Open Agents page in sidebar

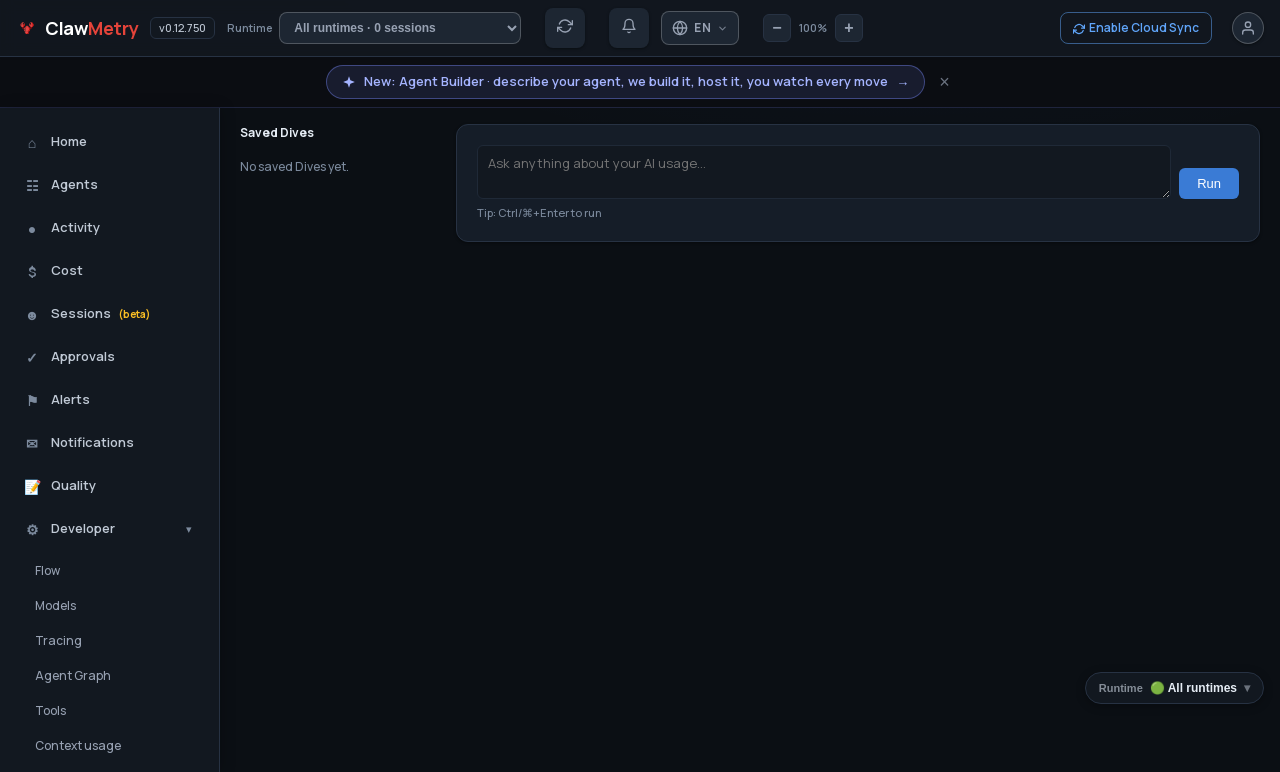point(110,185)
